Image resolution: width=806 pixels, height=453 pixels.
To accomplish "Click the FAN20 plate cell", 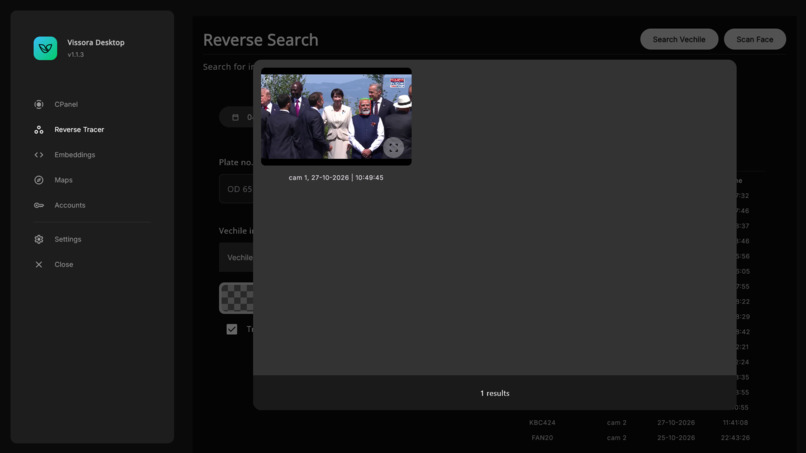I will [x=542, y=438].
